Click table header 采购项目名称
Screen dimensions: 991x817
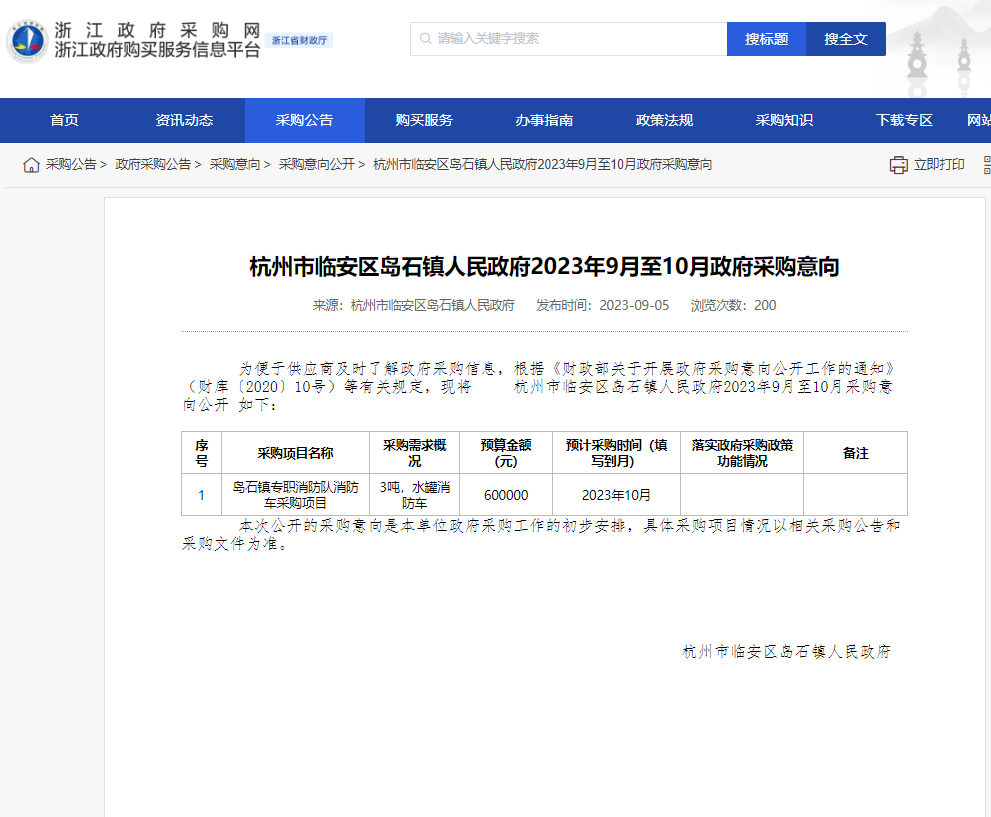point(295,453)
